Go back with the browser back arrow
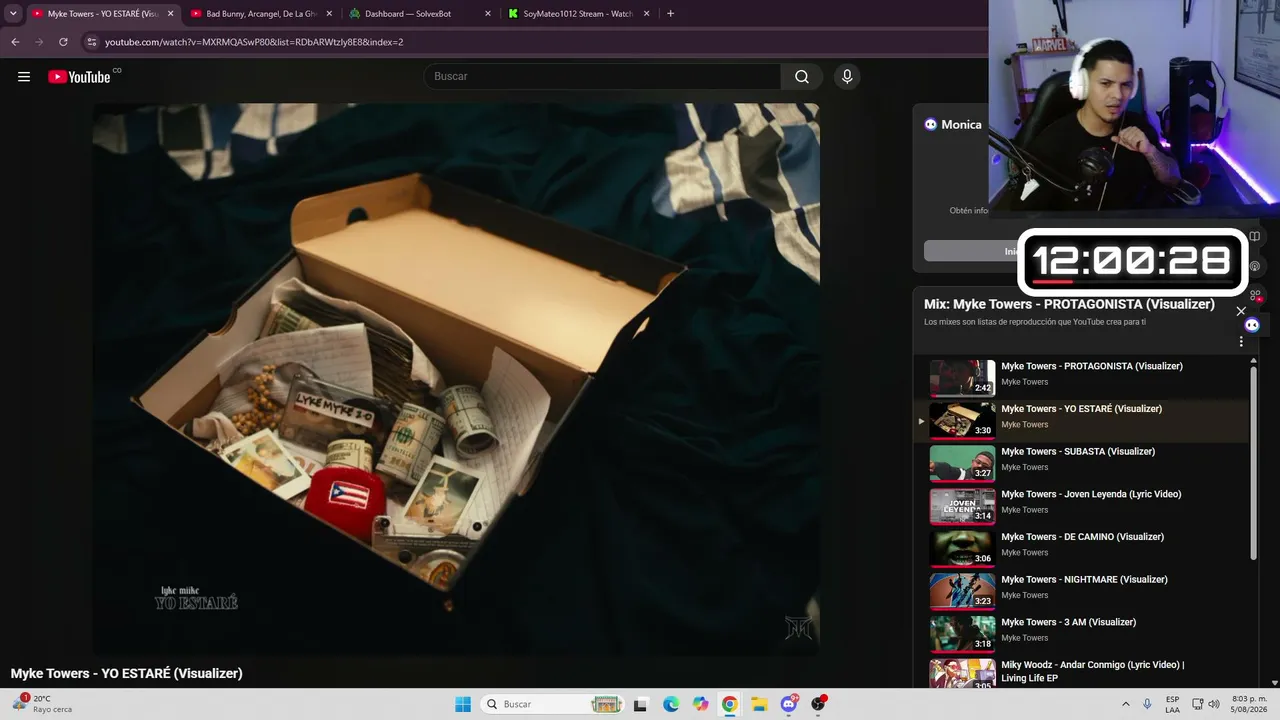 click(x=15, y=42)
